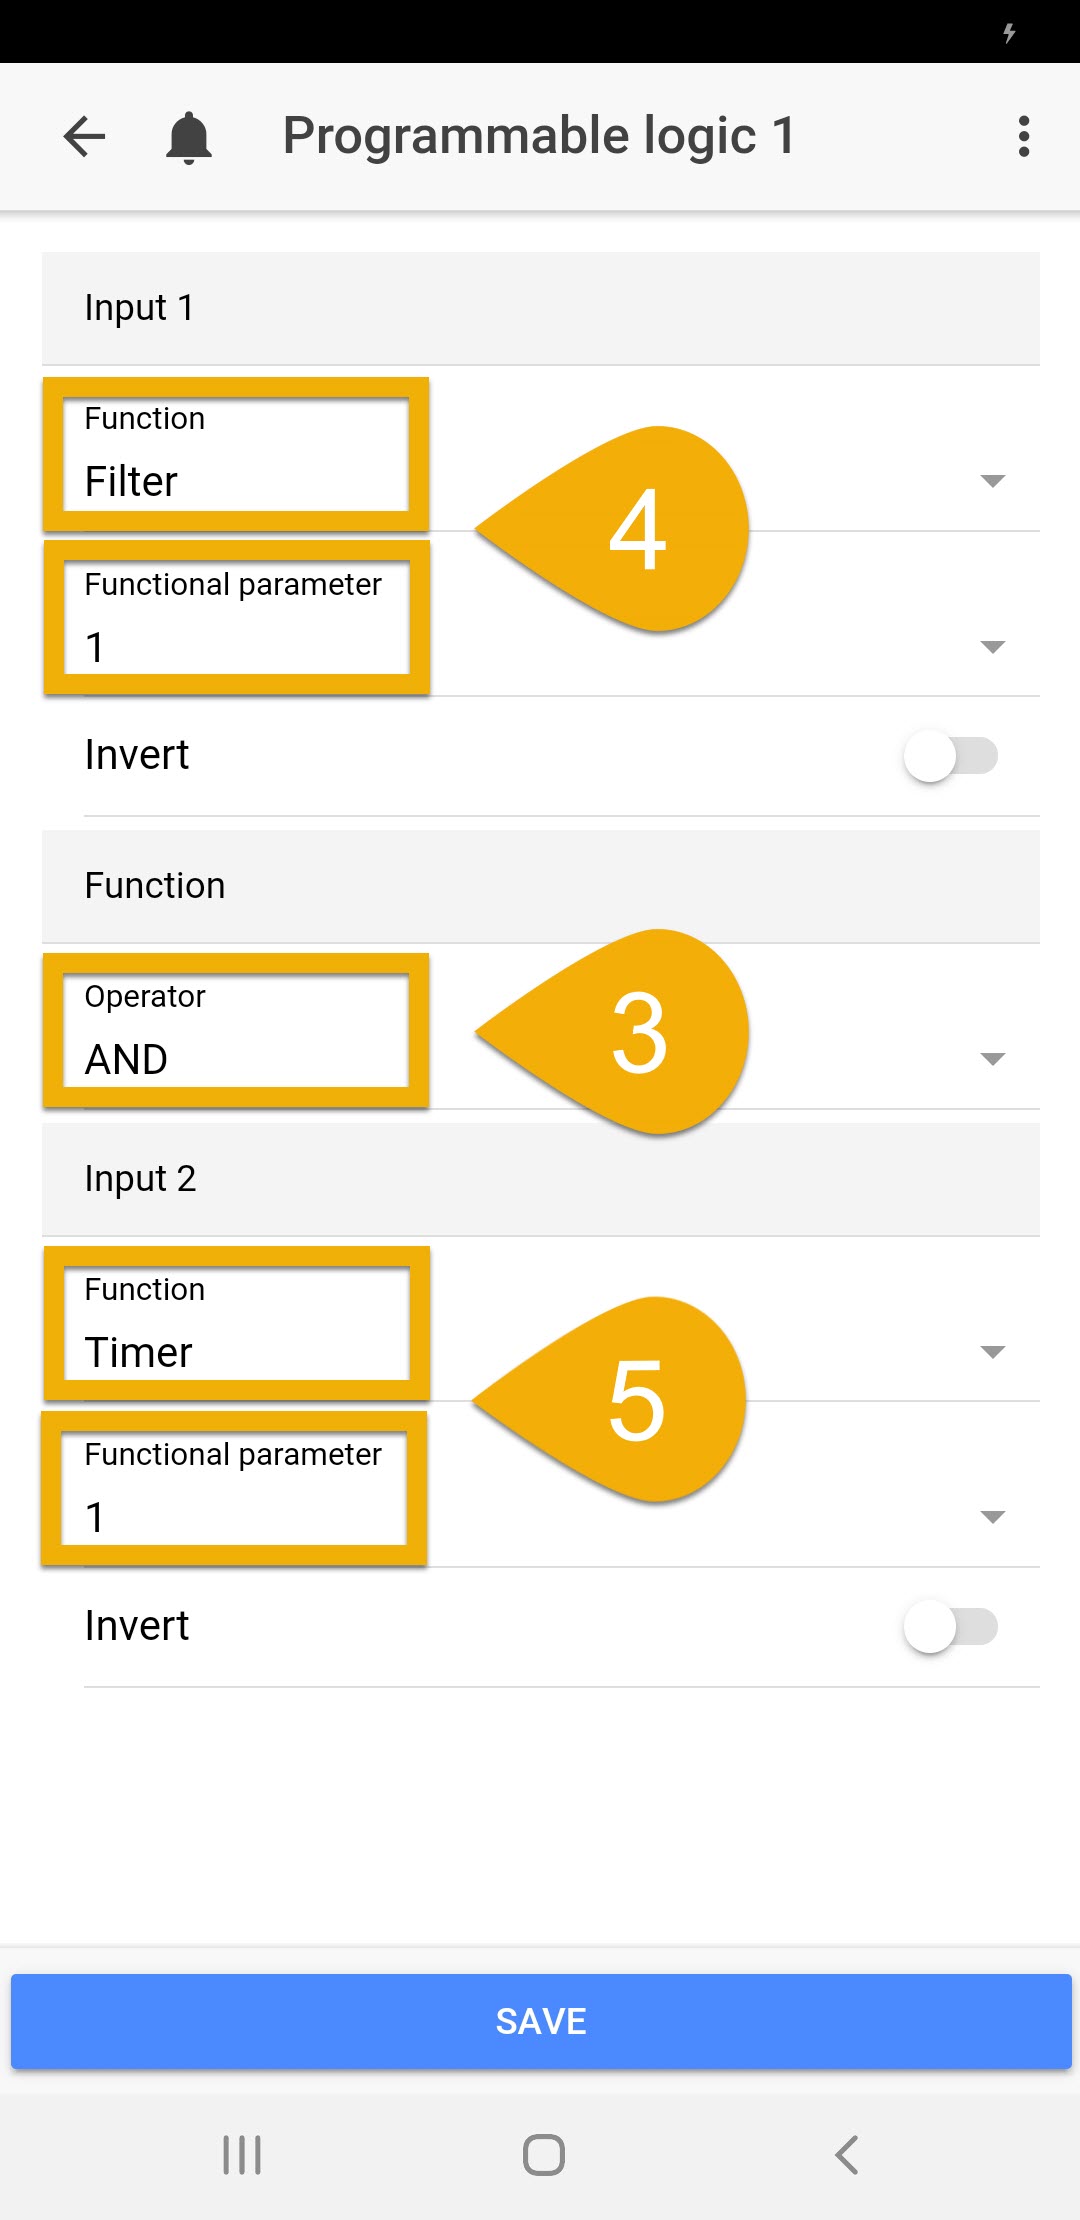Open Input 2 Functional parameter dropdown arrow
Screen dimensions: 1080x2220
pos(992,1517)
